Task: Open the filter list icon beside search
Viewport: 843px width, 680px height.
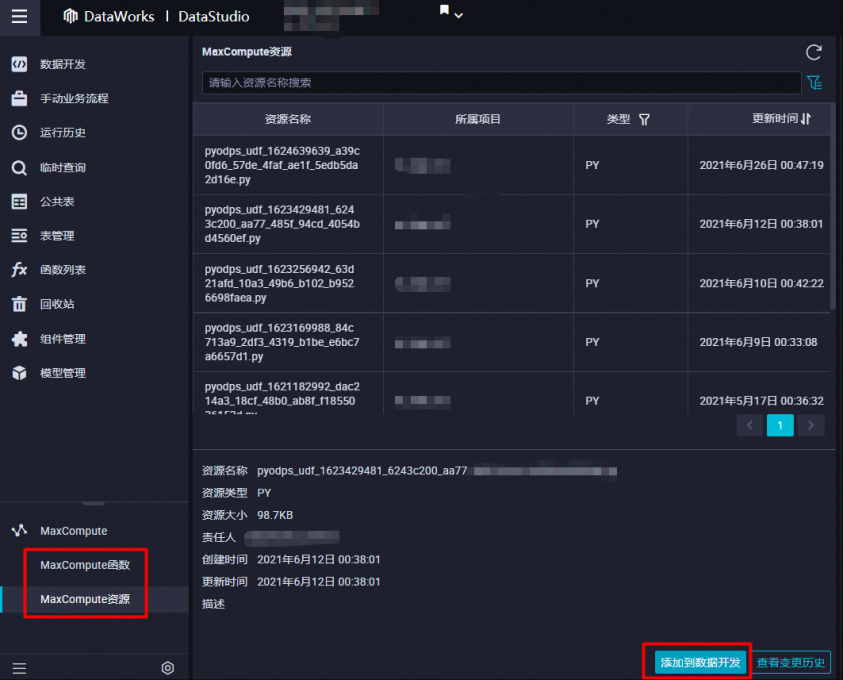Action: 815,83
